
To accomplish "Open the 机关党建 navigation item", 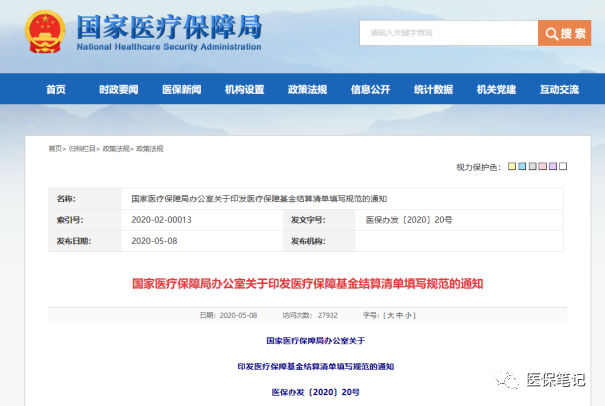I will pos(496,90).
